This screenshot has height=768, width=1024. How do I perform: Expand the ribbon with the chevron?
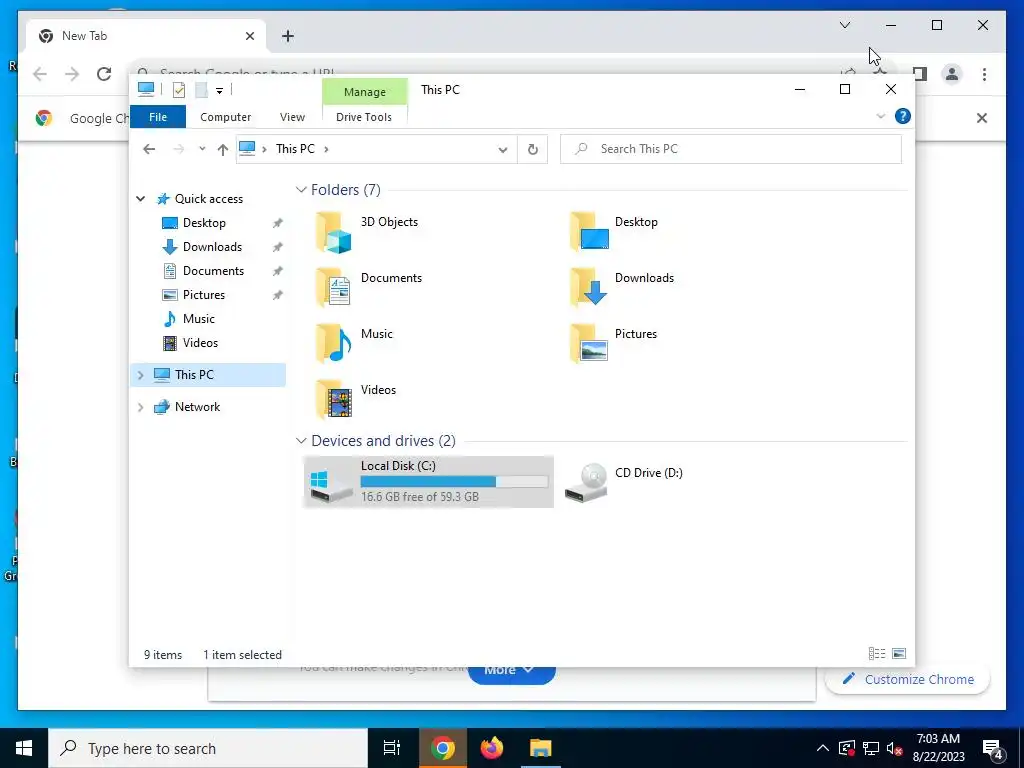(x=880, y=116)
